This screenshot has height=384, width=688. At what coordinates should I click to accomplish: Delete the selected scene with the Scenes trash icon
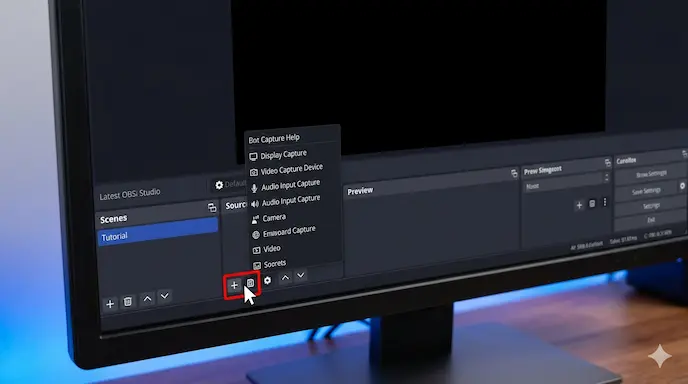128,301
